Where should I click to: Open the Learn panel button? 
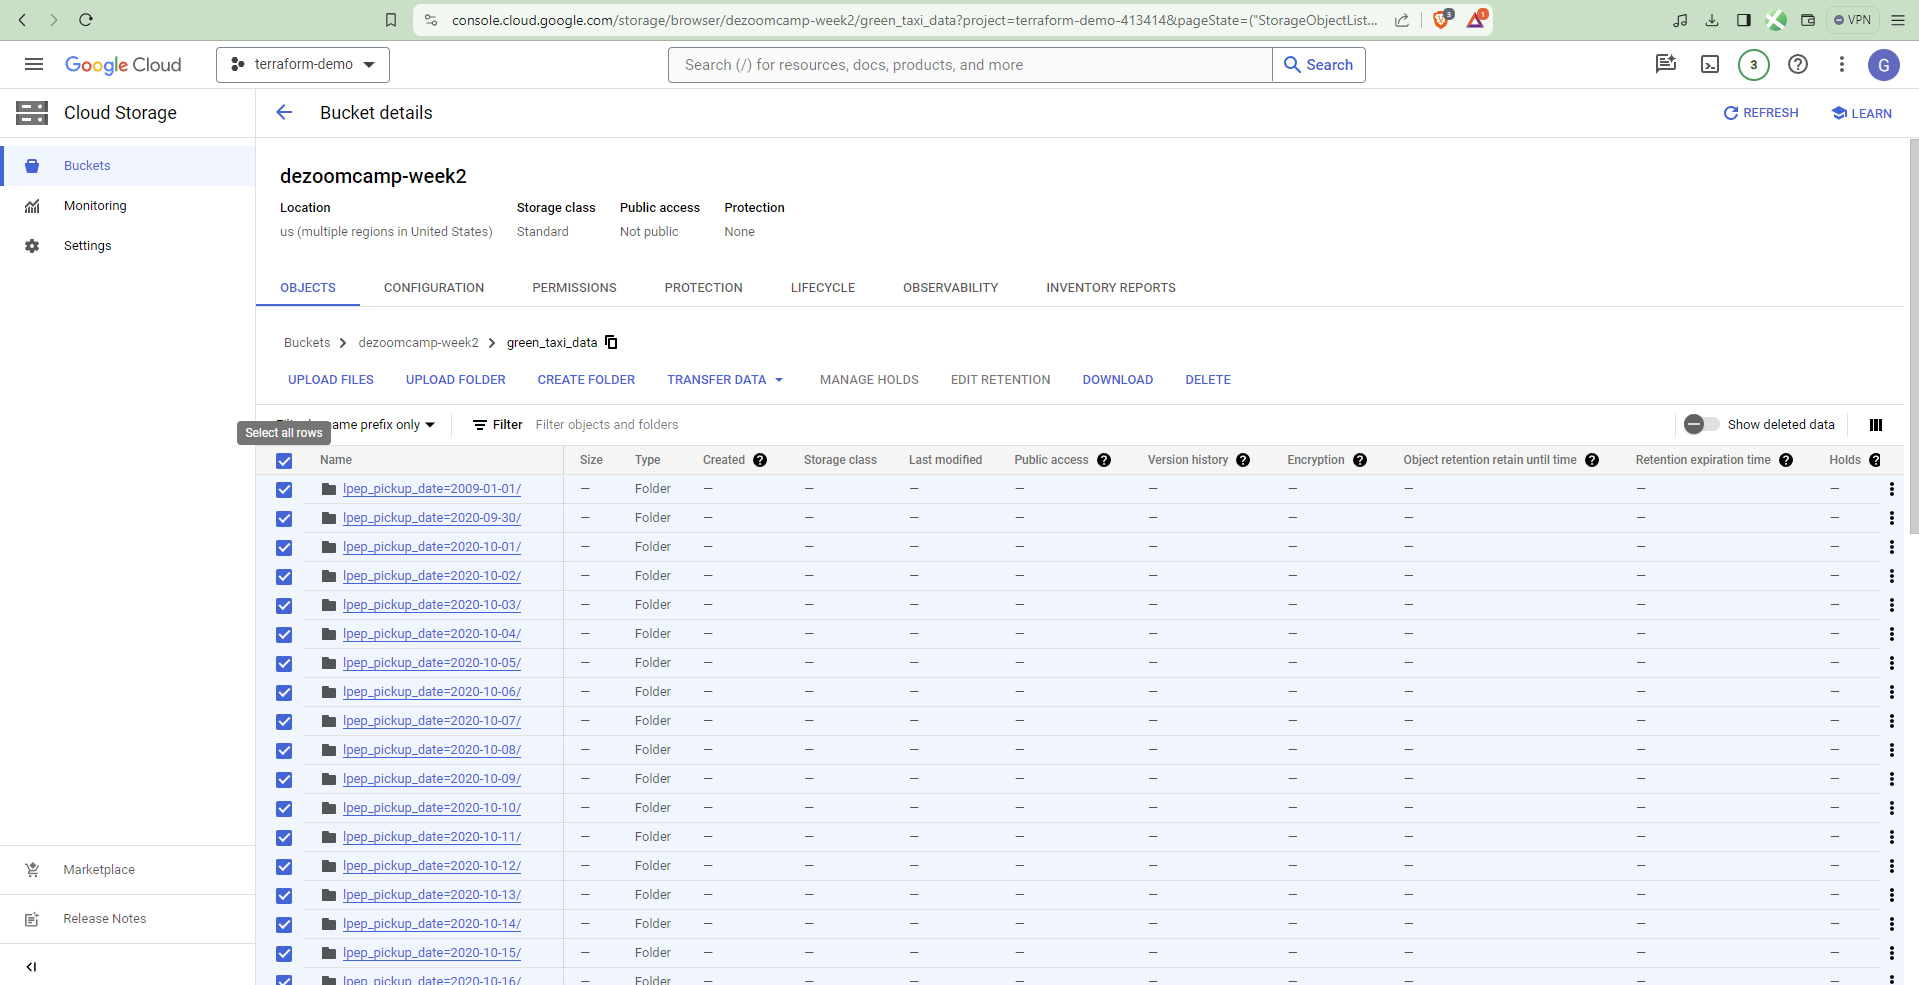coord(1862,113)
